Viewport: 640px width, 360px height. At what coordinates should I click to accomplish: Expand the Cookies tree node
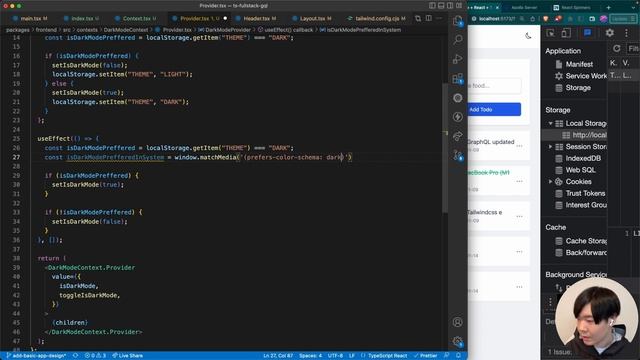point(550,182)
